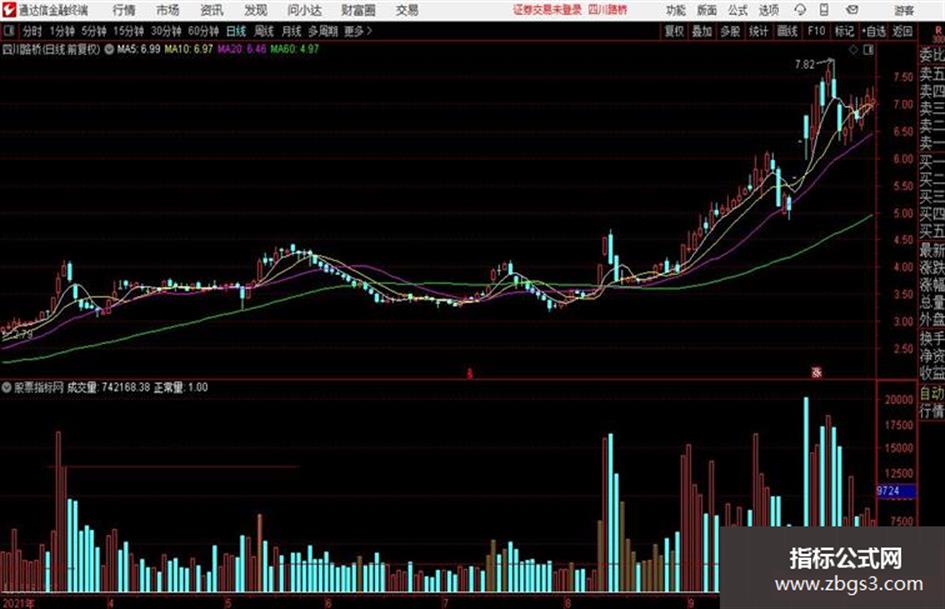
Task: Click the 正常量: 1.00 readout
Action: [181, 387]
